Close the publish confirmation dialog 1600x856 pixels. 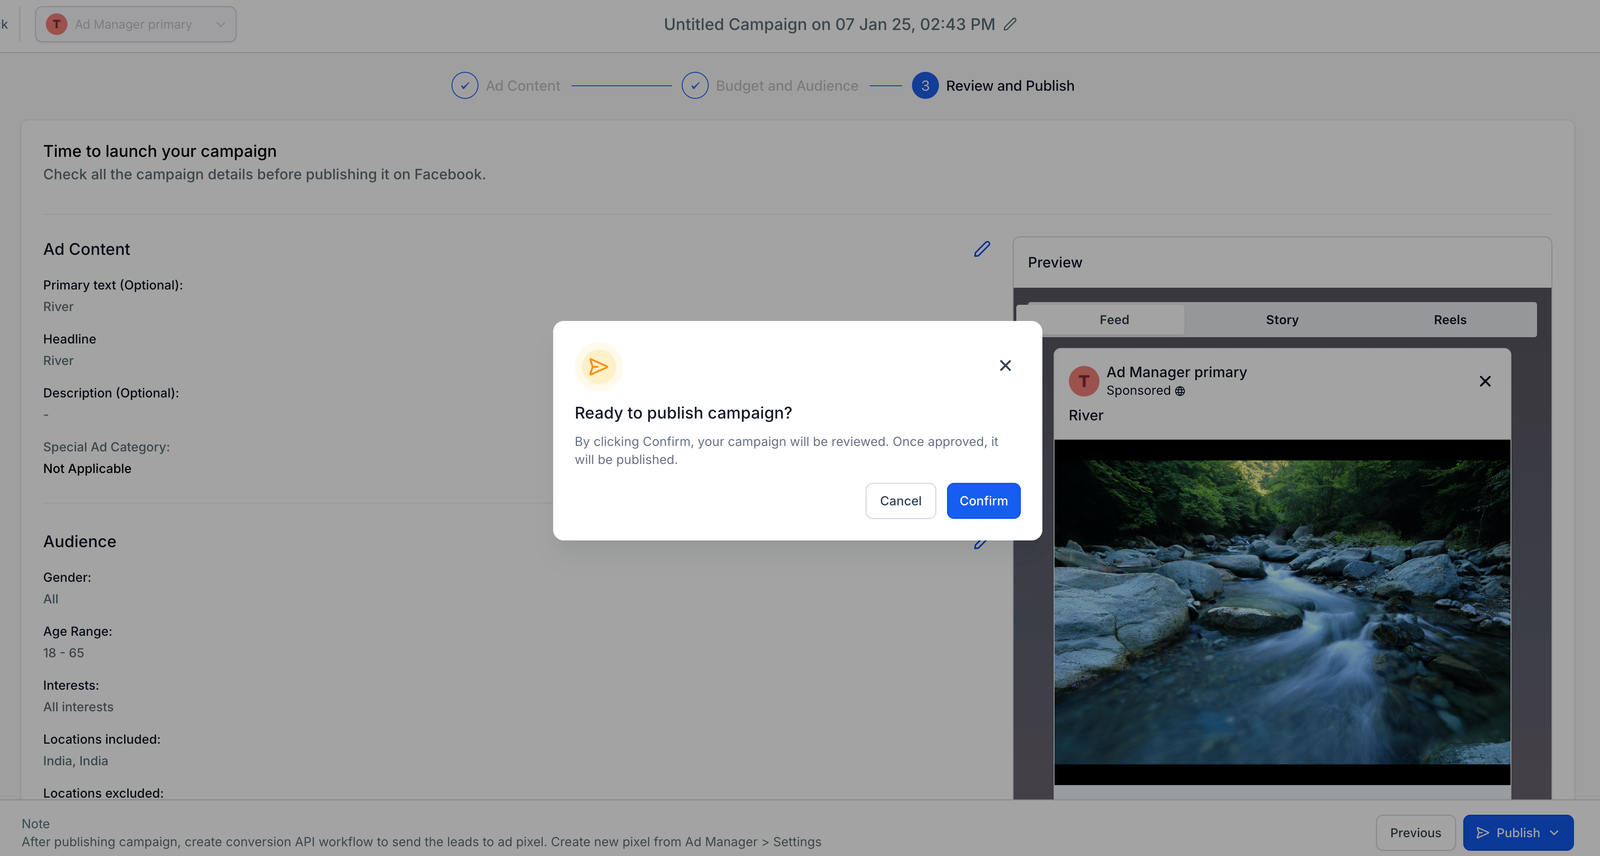tap(1005, 366)
